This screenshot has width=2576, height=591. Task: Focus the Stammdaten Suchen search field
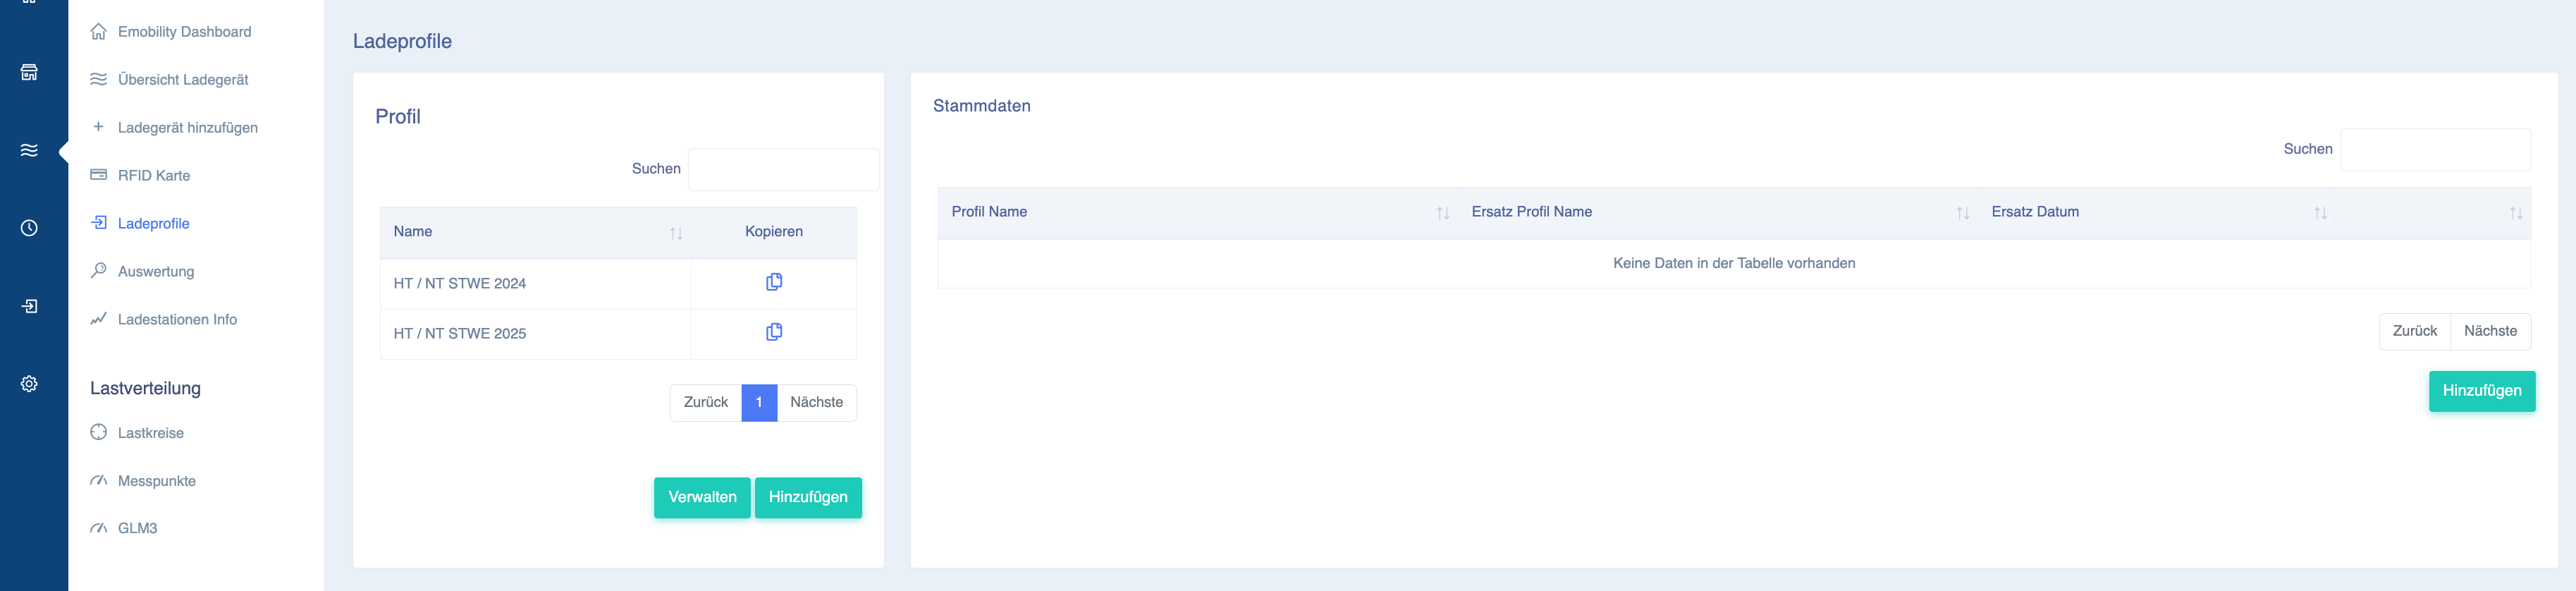pyautogui.click(x=2436, y=149)
